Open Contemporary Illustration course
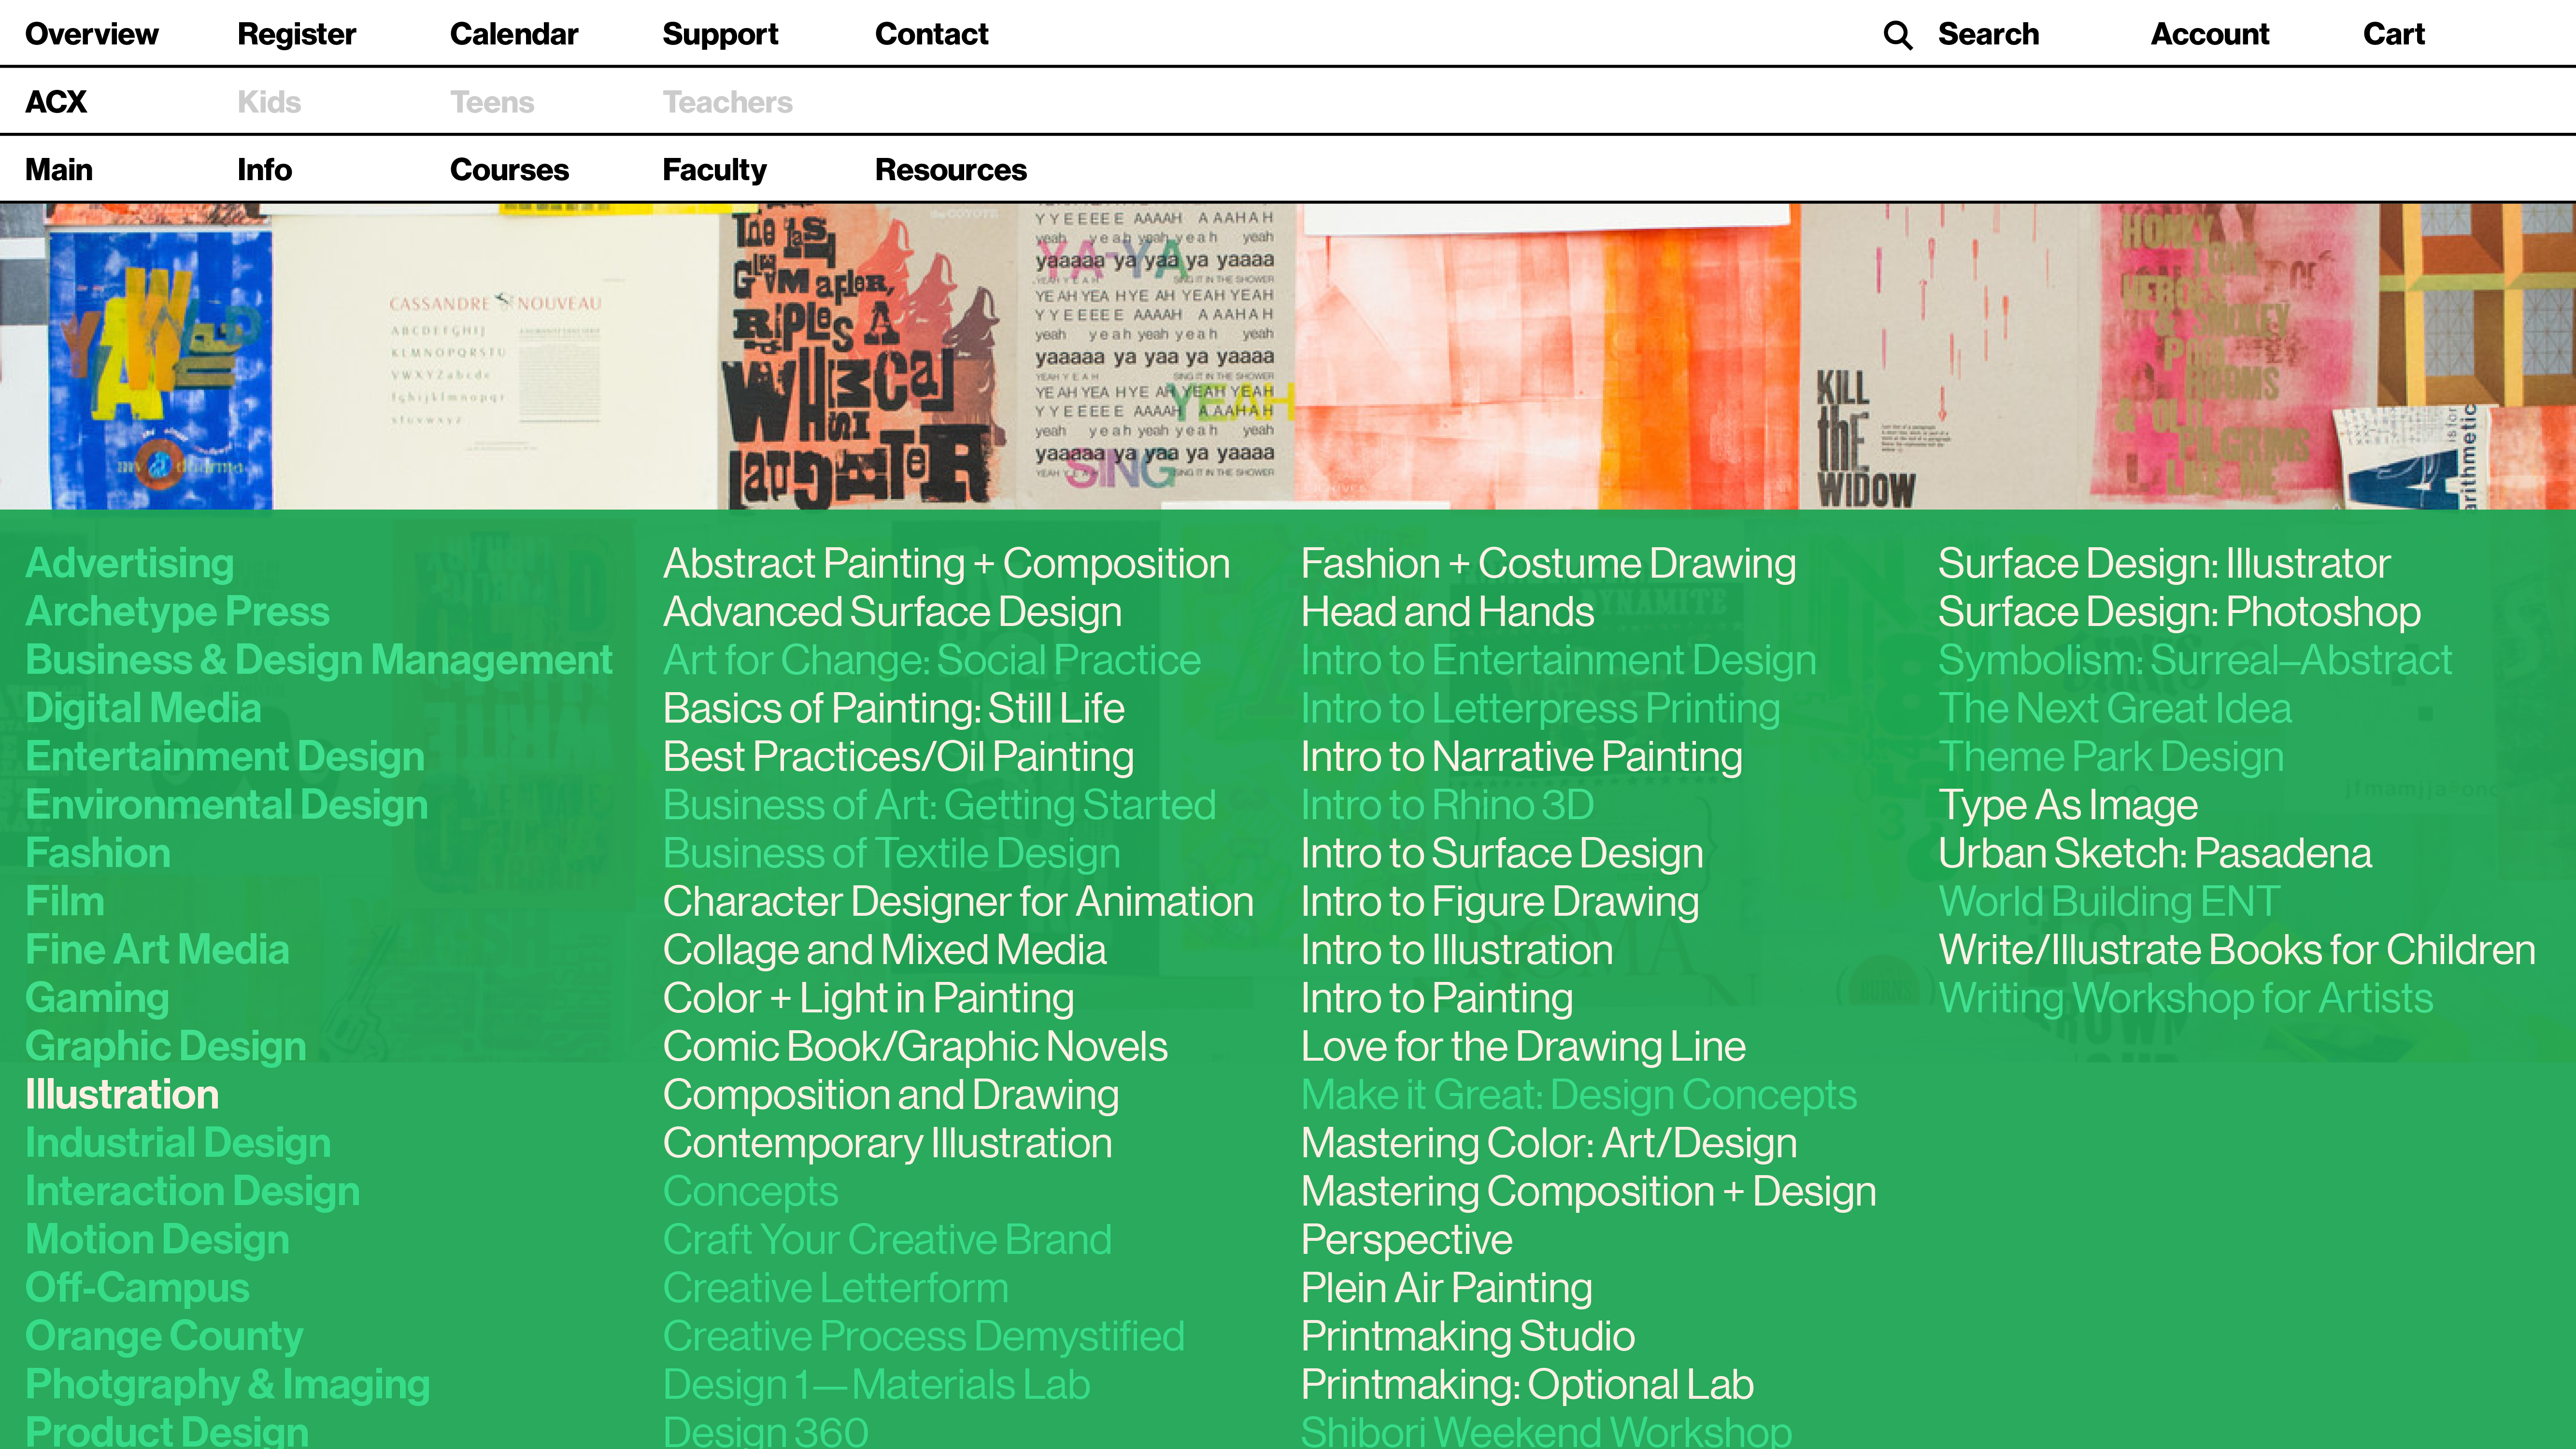Image resolution: width=2576 pixels, height=1449 pixels. (887, 1143)
